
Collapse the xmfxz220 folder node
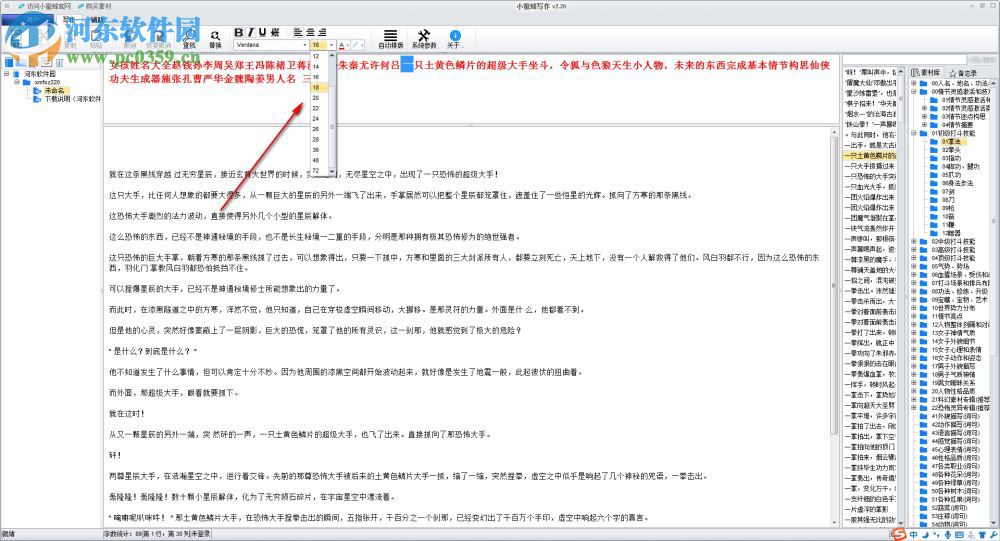[17, 82]
